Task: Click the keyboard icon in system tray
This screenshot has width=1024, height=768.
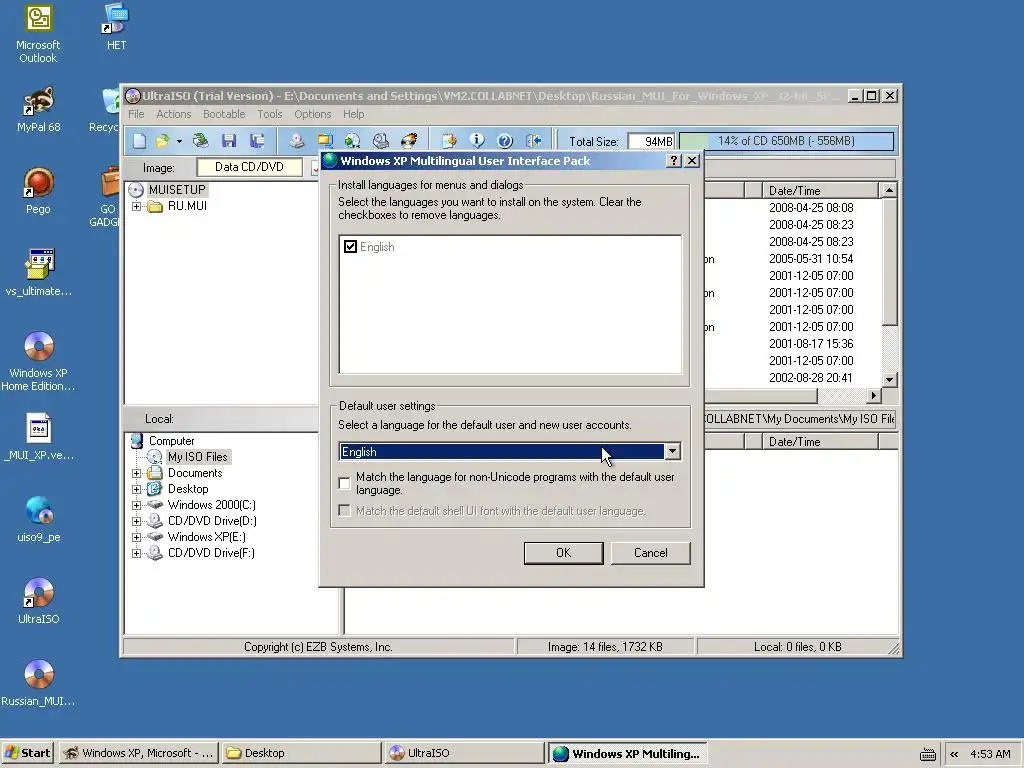Action: (928, 754)
